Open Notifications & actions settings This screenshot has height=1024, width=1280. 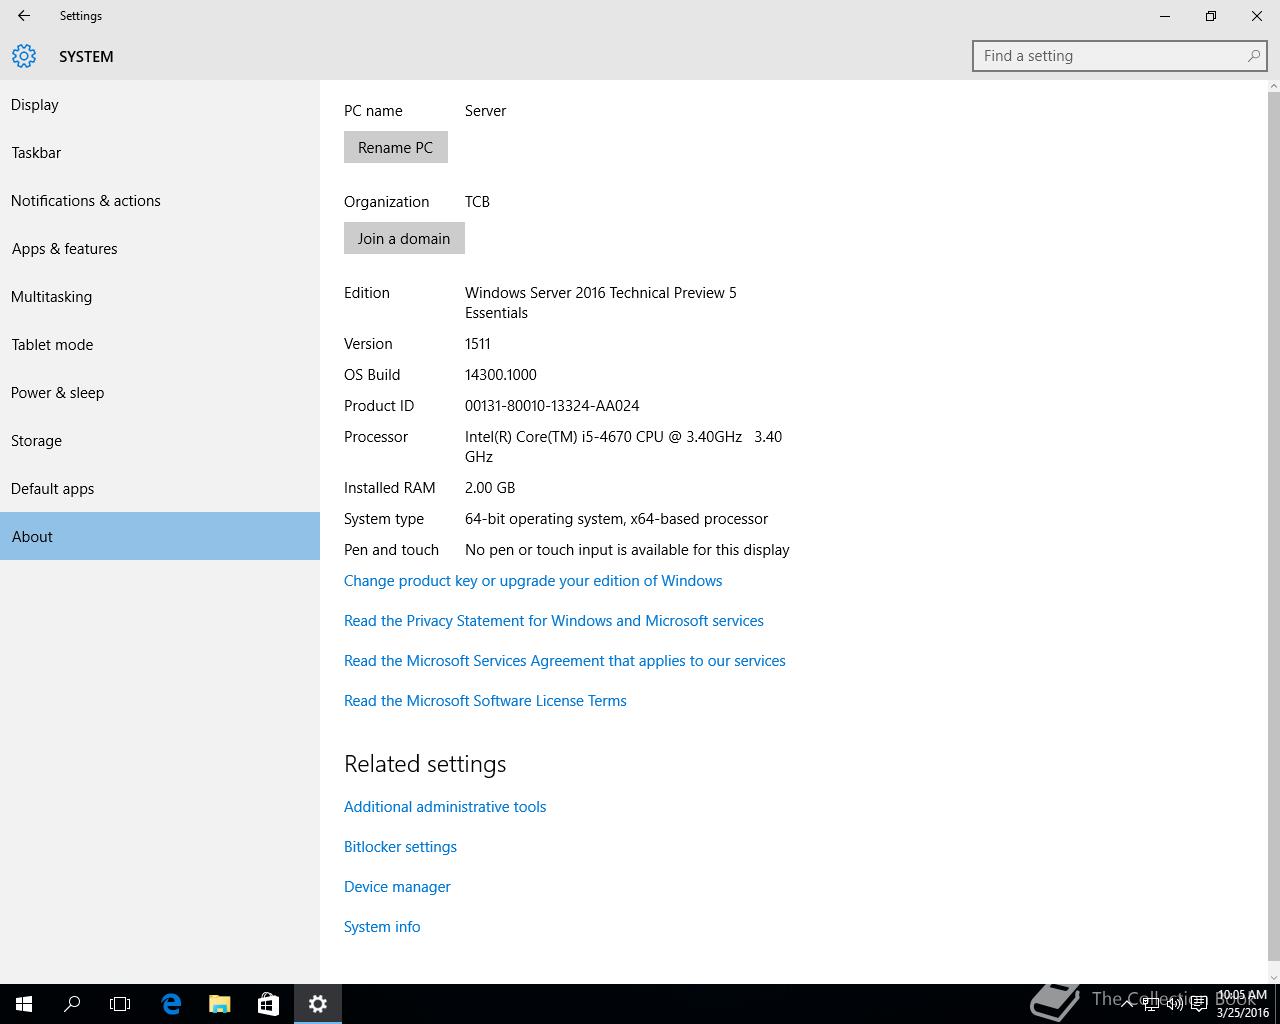click(x=160, y=201)
